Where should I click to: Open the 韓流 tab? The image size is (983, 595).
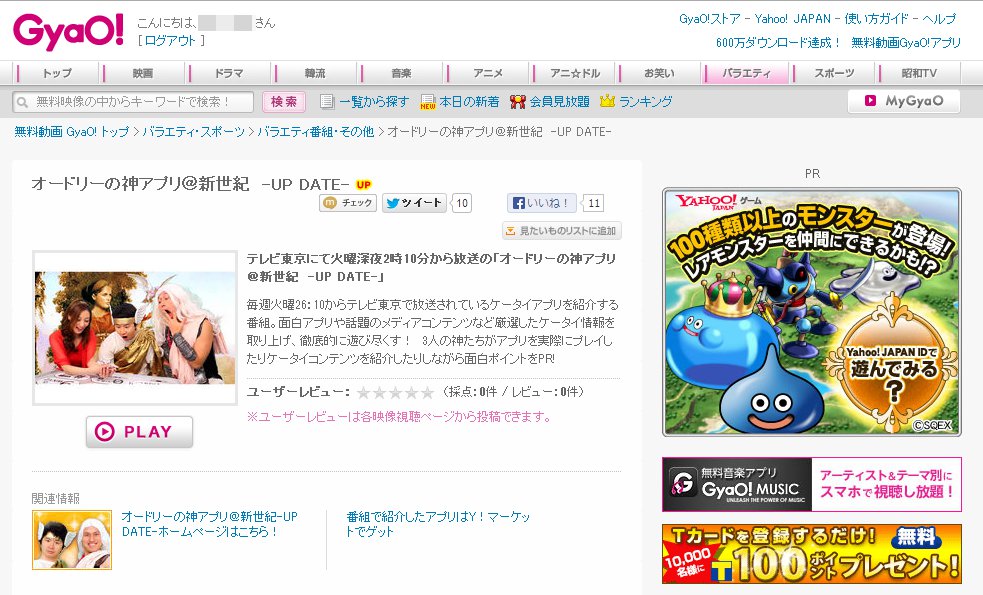pos(315,73)
